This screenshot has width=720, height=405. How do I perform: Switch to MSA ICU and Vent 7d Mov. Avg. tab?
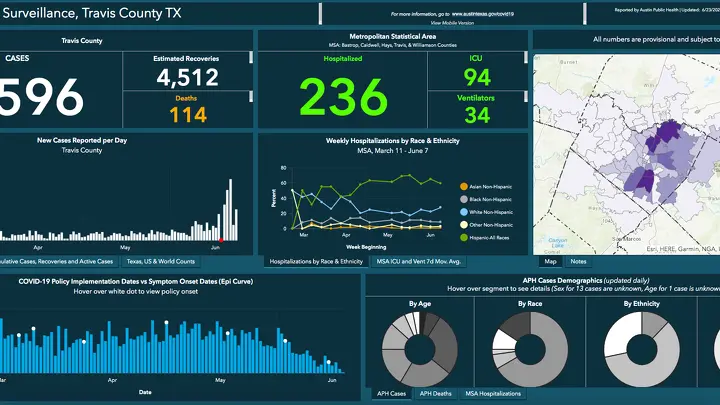pos(419,261)
